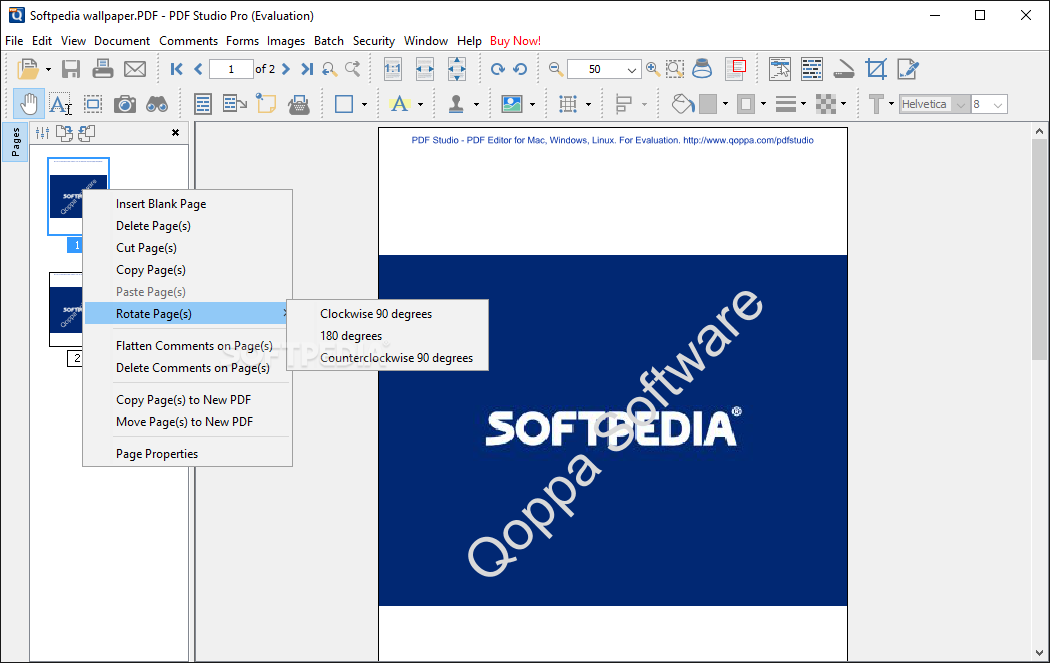Select the Crop pages tool
This screenshot has height=663, width=1050.
(x=876, y=69)
